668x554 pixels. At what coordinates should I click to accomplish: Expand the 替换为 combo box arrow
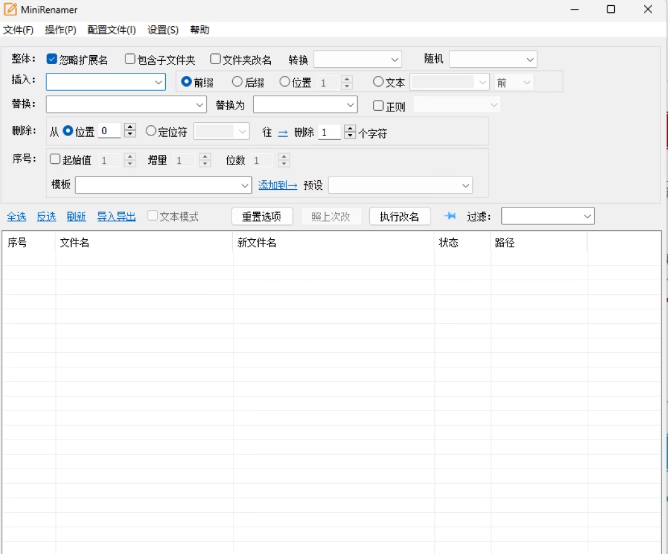pos(351,105)
